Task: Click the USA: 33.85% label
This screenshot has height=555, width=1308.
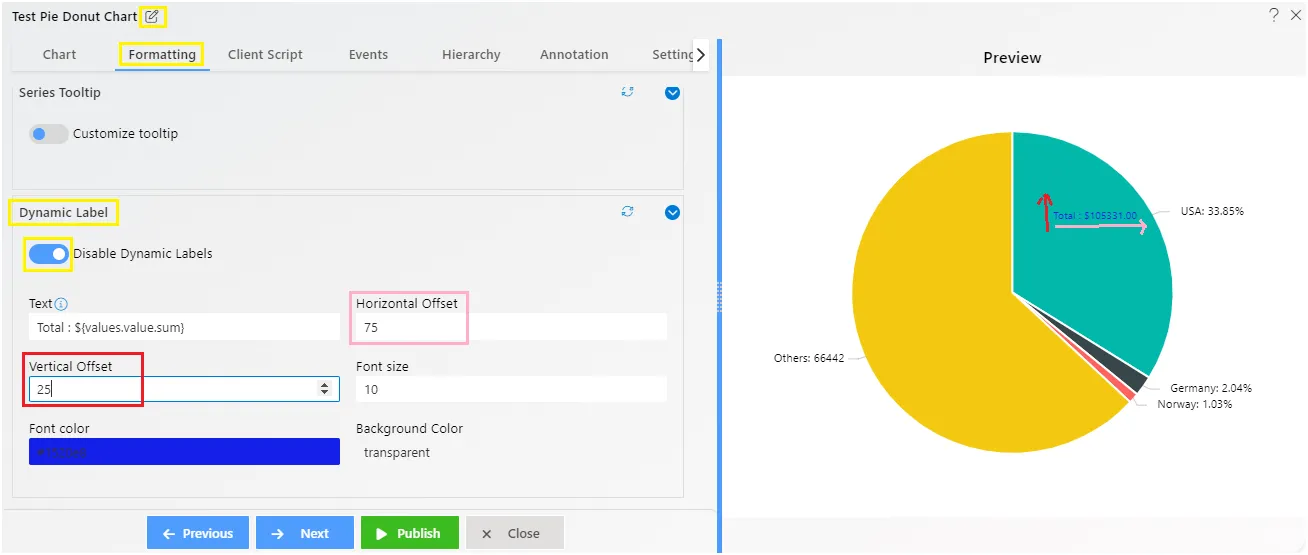Action: click(1212, 211)
